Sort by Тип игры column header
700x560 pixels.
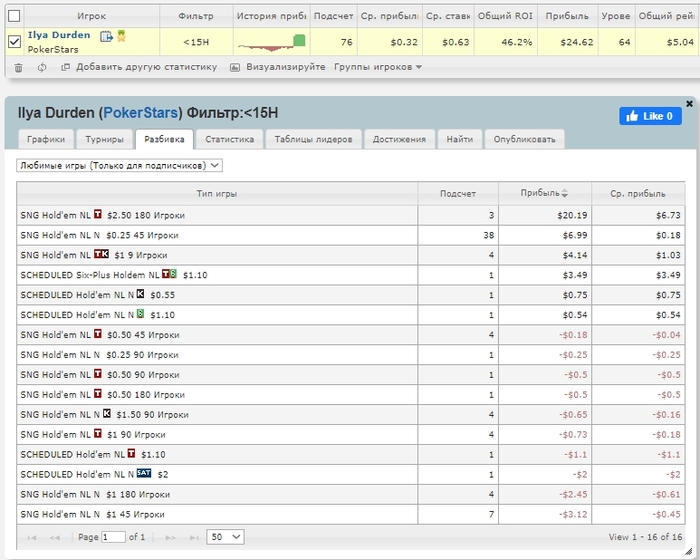point(217,194)
